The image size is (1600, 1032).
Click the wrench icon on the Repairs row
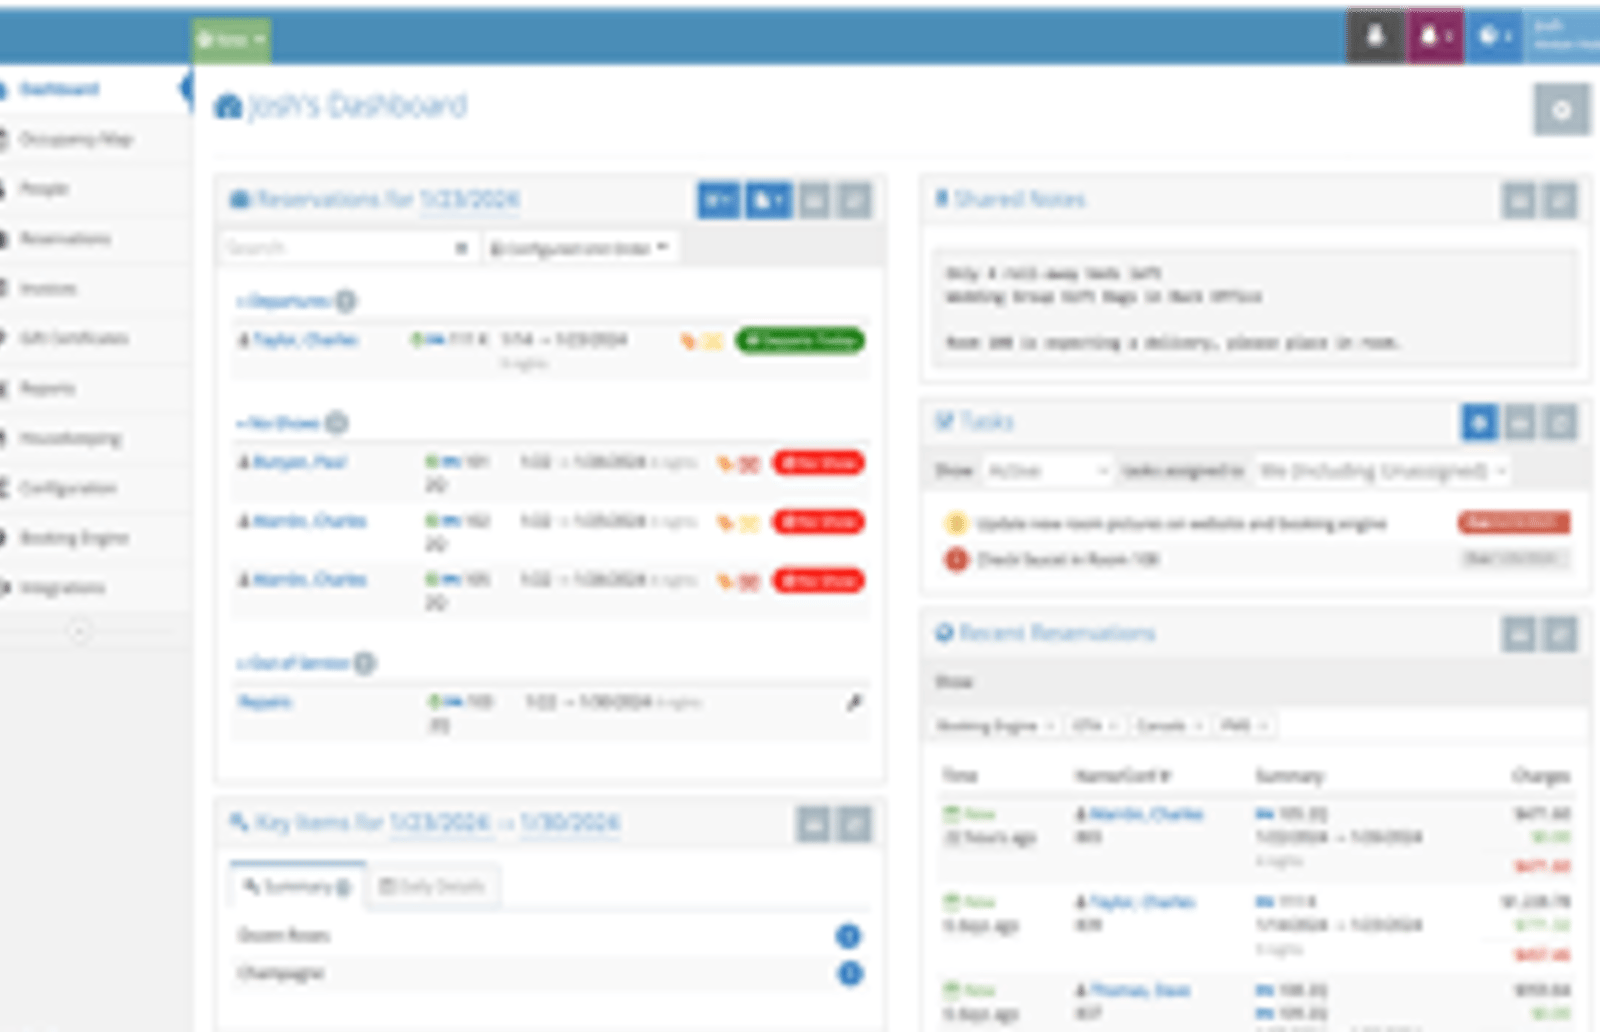coord(854,703)
